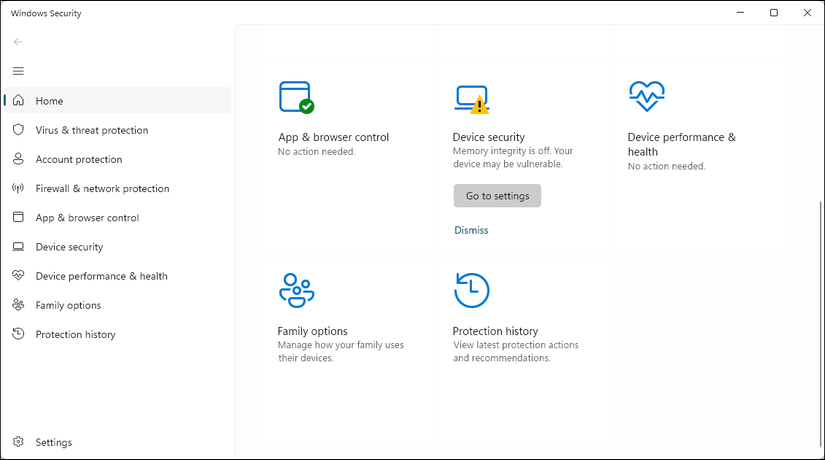Click the Dismiss link
The image size is (825, 460).
[x=471, y=230]
